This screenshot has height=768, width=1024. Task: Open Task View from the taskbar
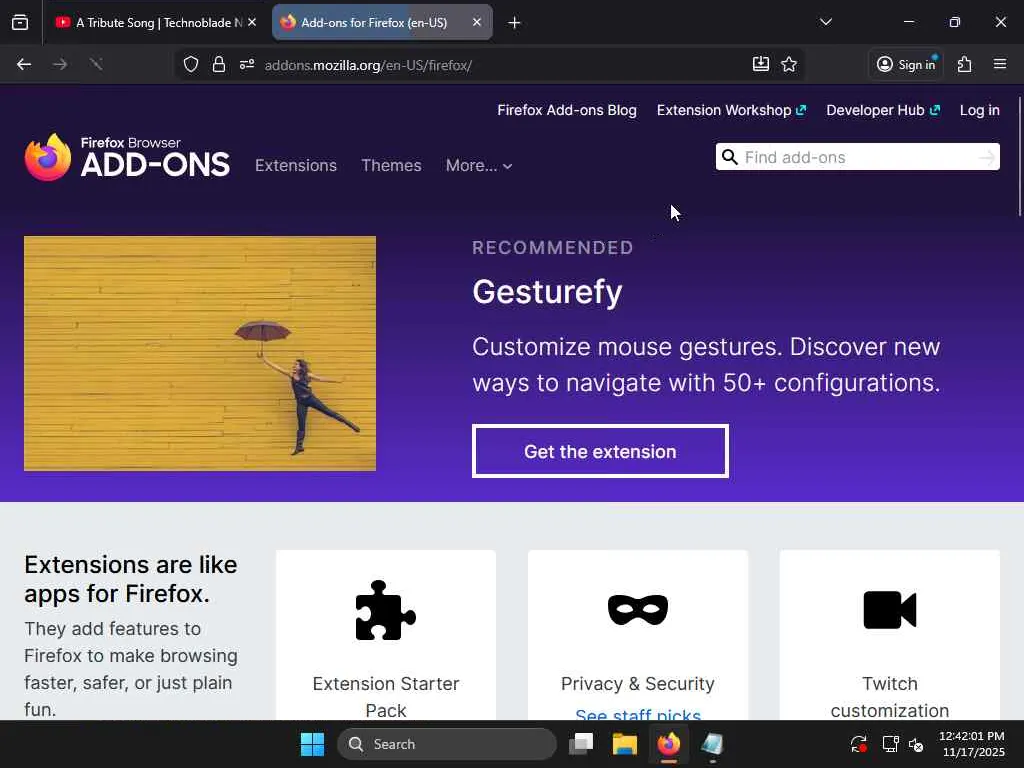(581, 744)
